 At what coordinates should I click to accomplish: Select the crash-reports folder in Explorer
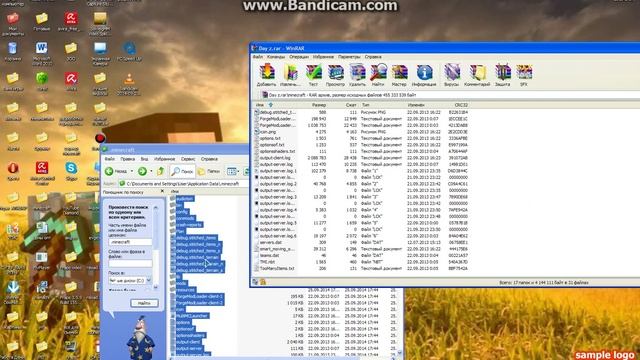pyautogui.click(x=189, y=225)
